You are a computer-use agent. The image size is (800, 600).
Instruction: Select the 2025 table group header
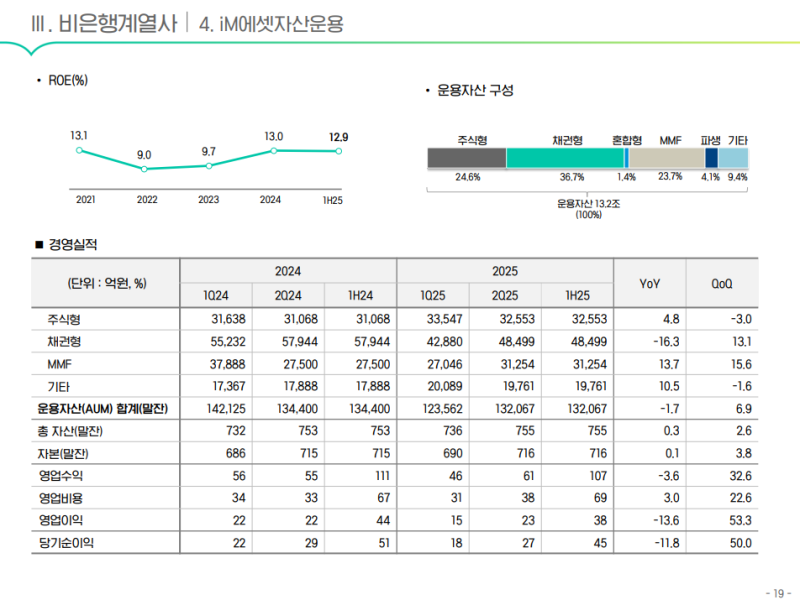[504, 271]
